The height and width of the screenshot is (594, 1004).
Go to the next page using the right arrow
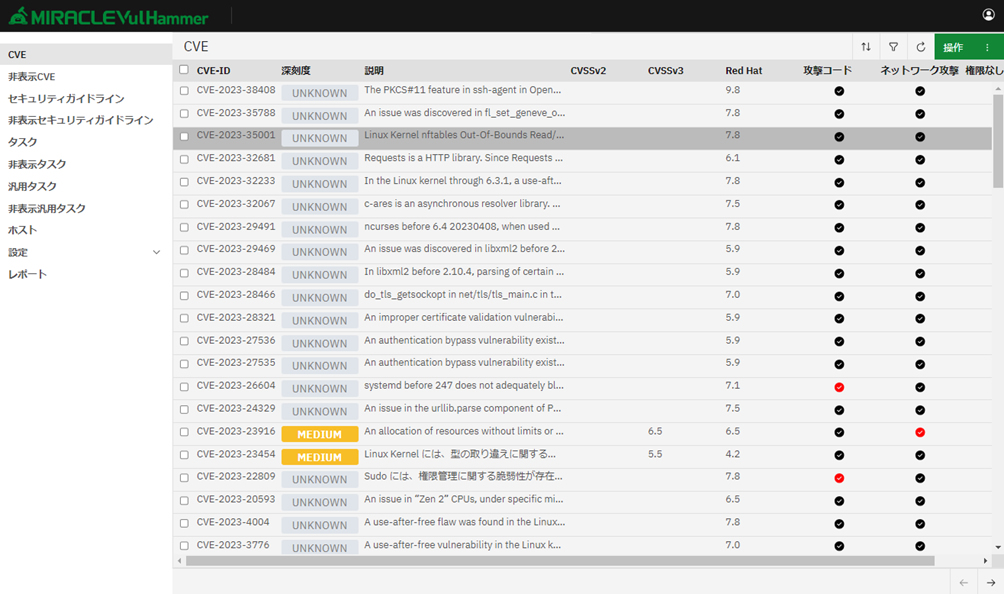click(x=991, y=583)
